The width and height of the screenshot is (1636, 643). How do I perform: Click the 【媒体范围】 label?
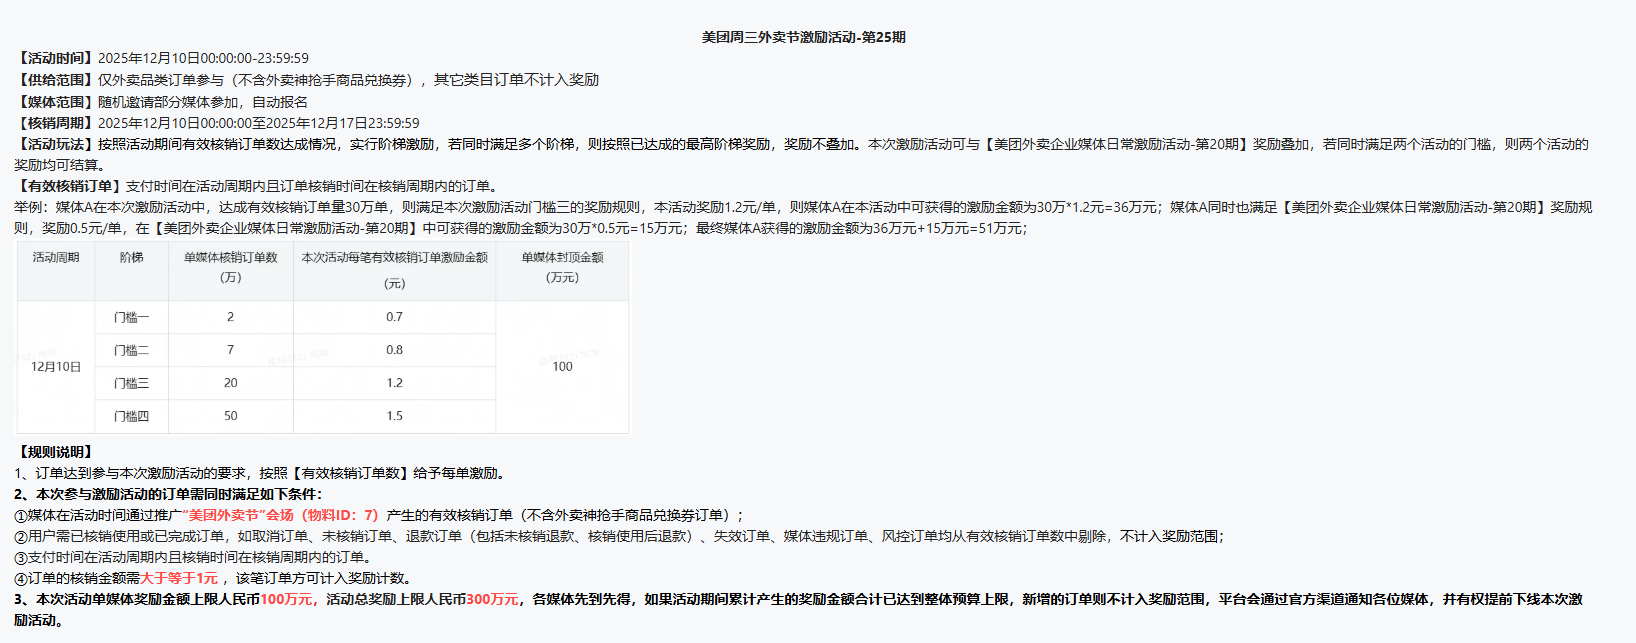point(56,102)
